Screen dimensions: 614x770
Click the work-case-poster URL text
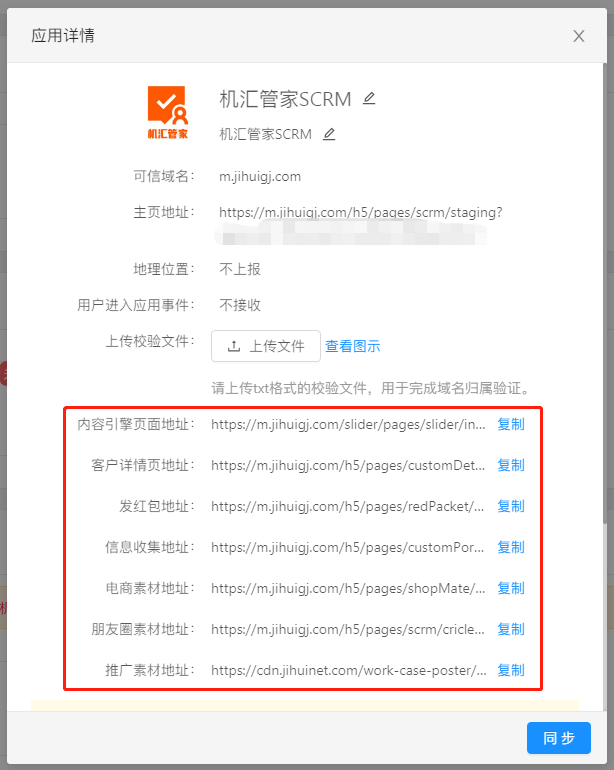tap(349, 670)
